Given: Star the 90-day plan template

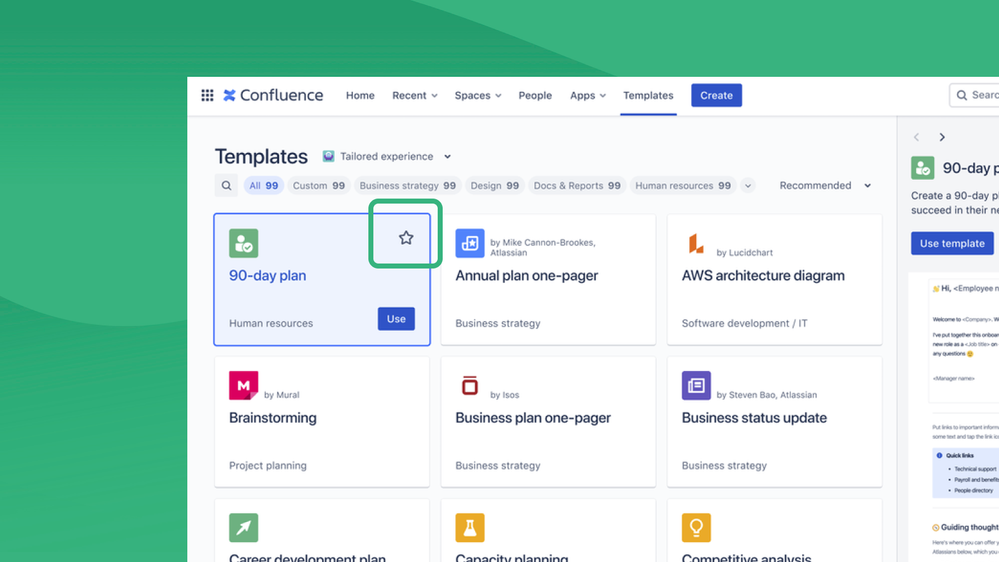Looking at the screenshot, I should pos(406,238).
